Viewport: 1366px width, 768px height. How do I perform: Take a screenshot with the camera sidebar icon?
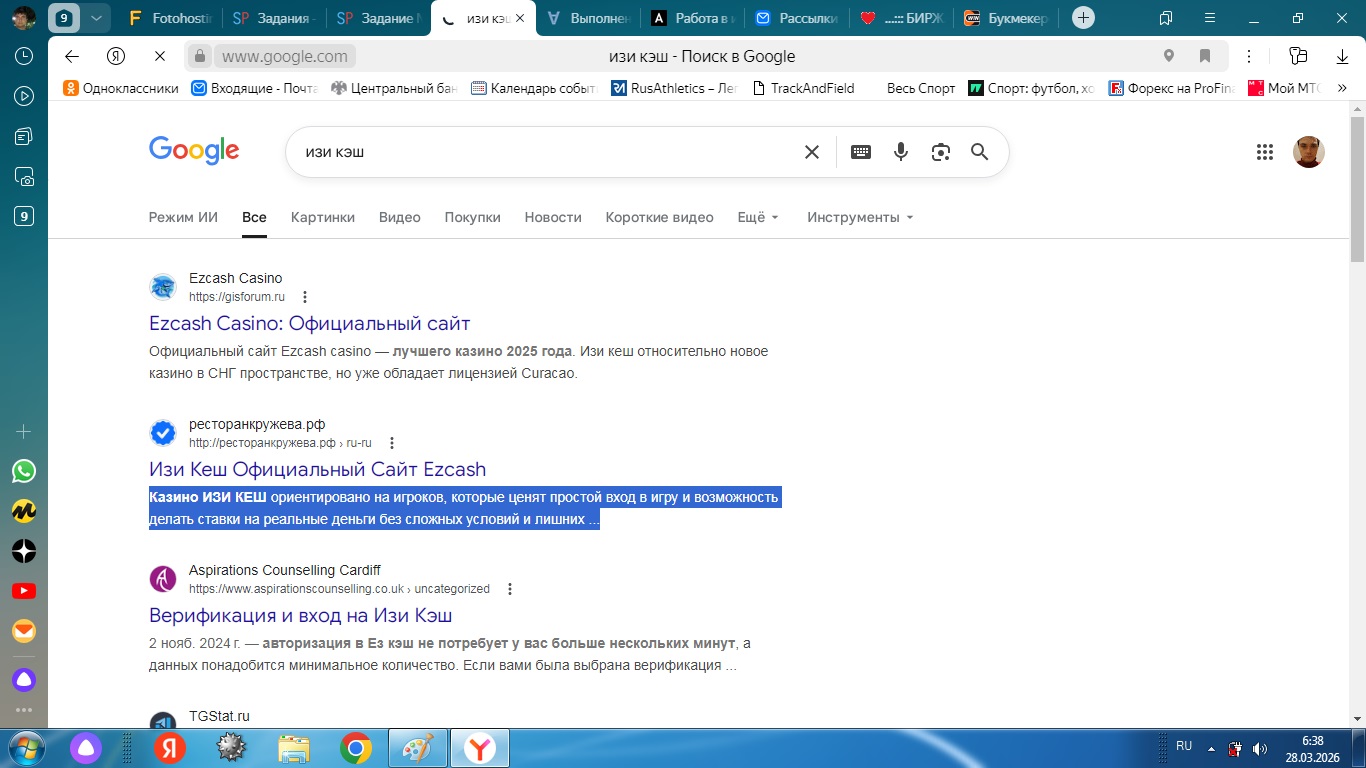[24, 176]
